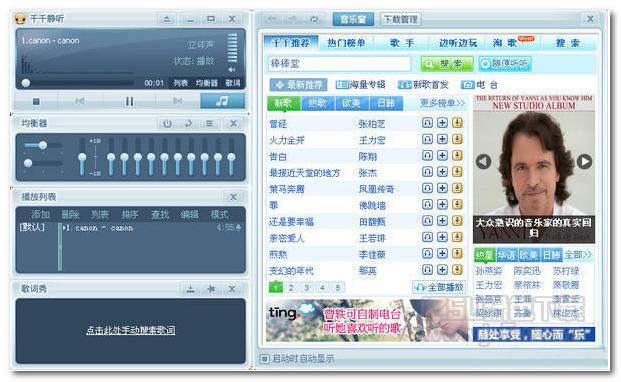Listen to 曾经 using its headphone icon

tap(427, 123)
